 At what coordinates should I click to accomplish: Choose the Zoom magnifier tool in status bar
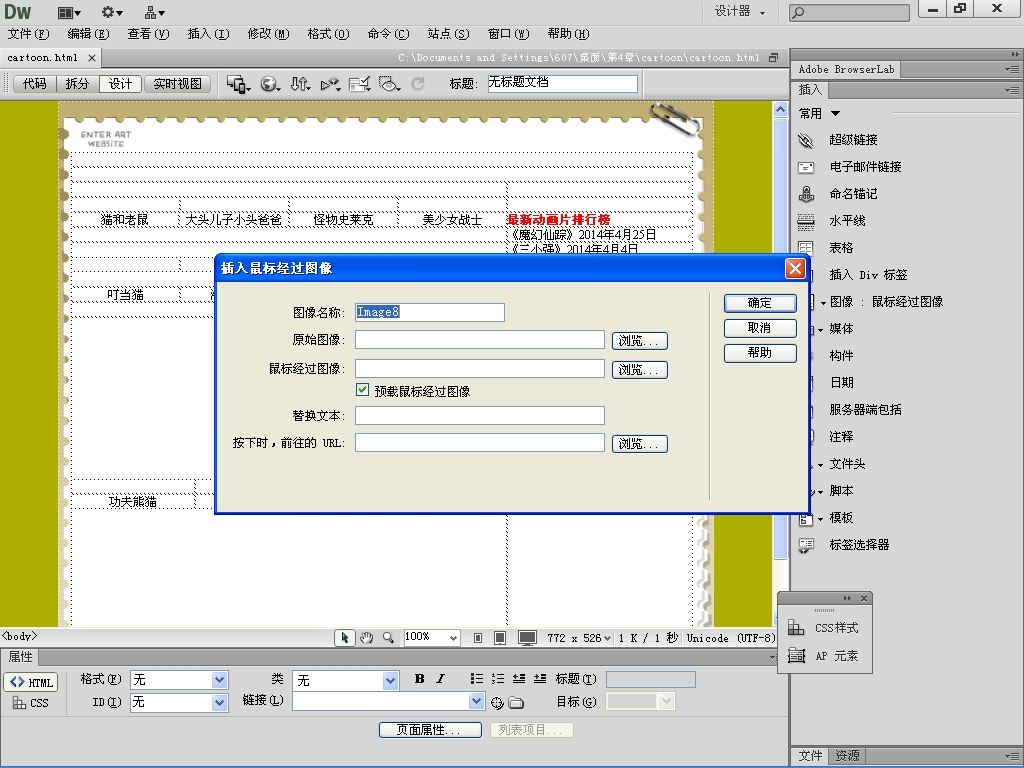point(388,637)
